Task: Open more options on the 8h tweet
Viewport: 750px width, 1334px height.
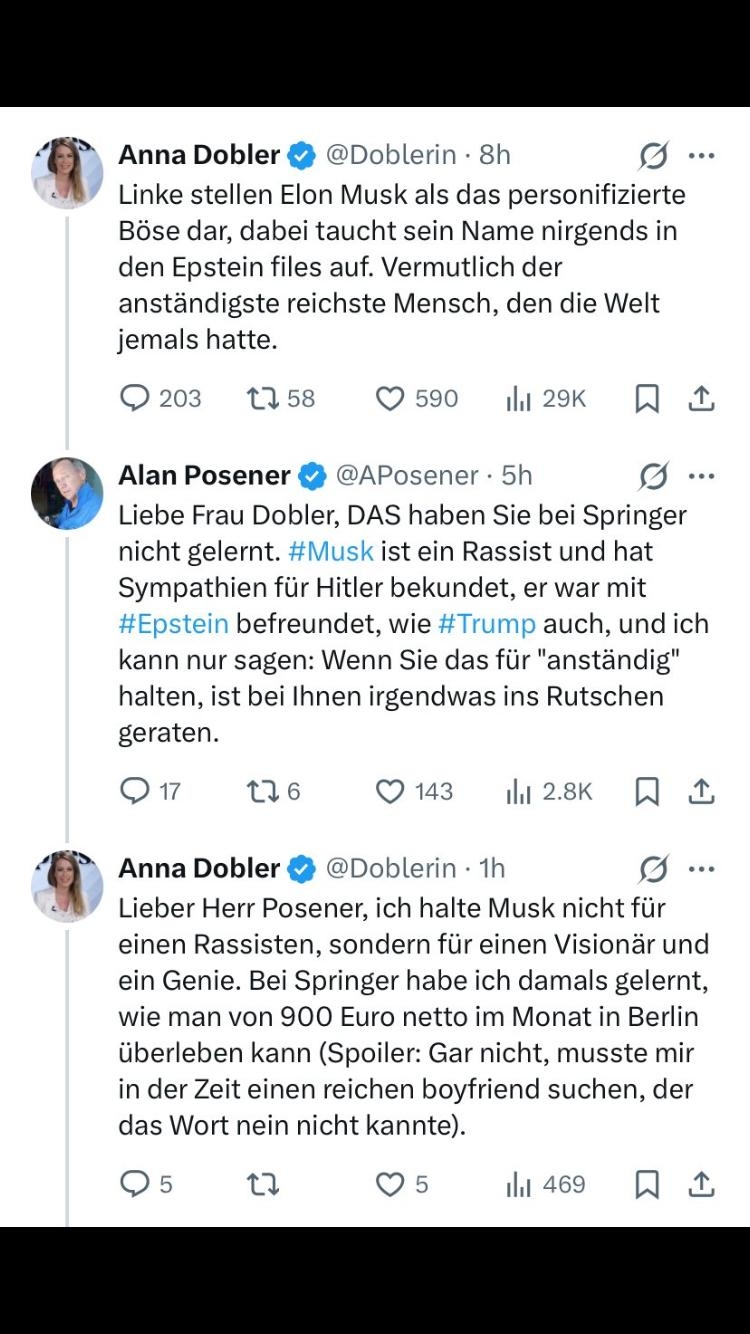Action: [x=702, y=155]
